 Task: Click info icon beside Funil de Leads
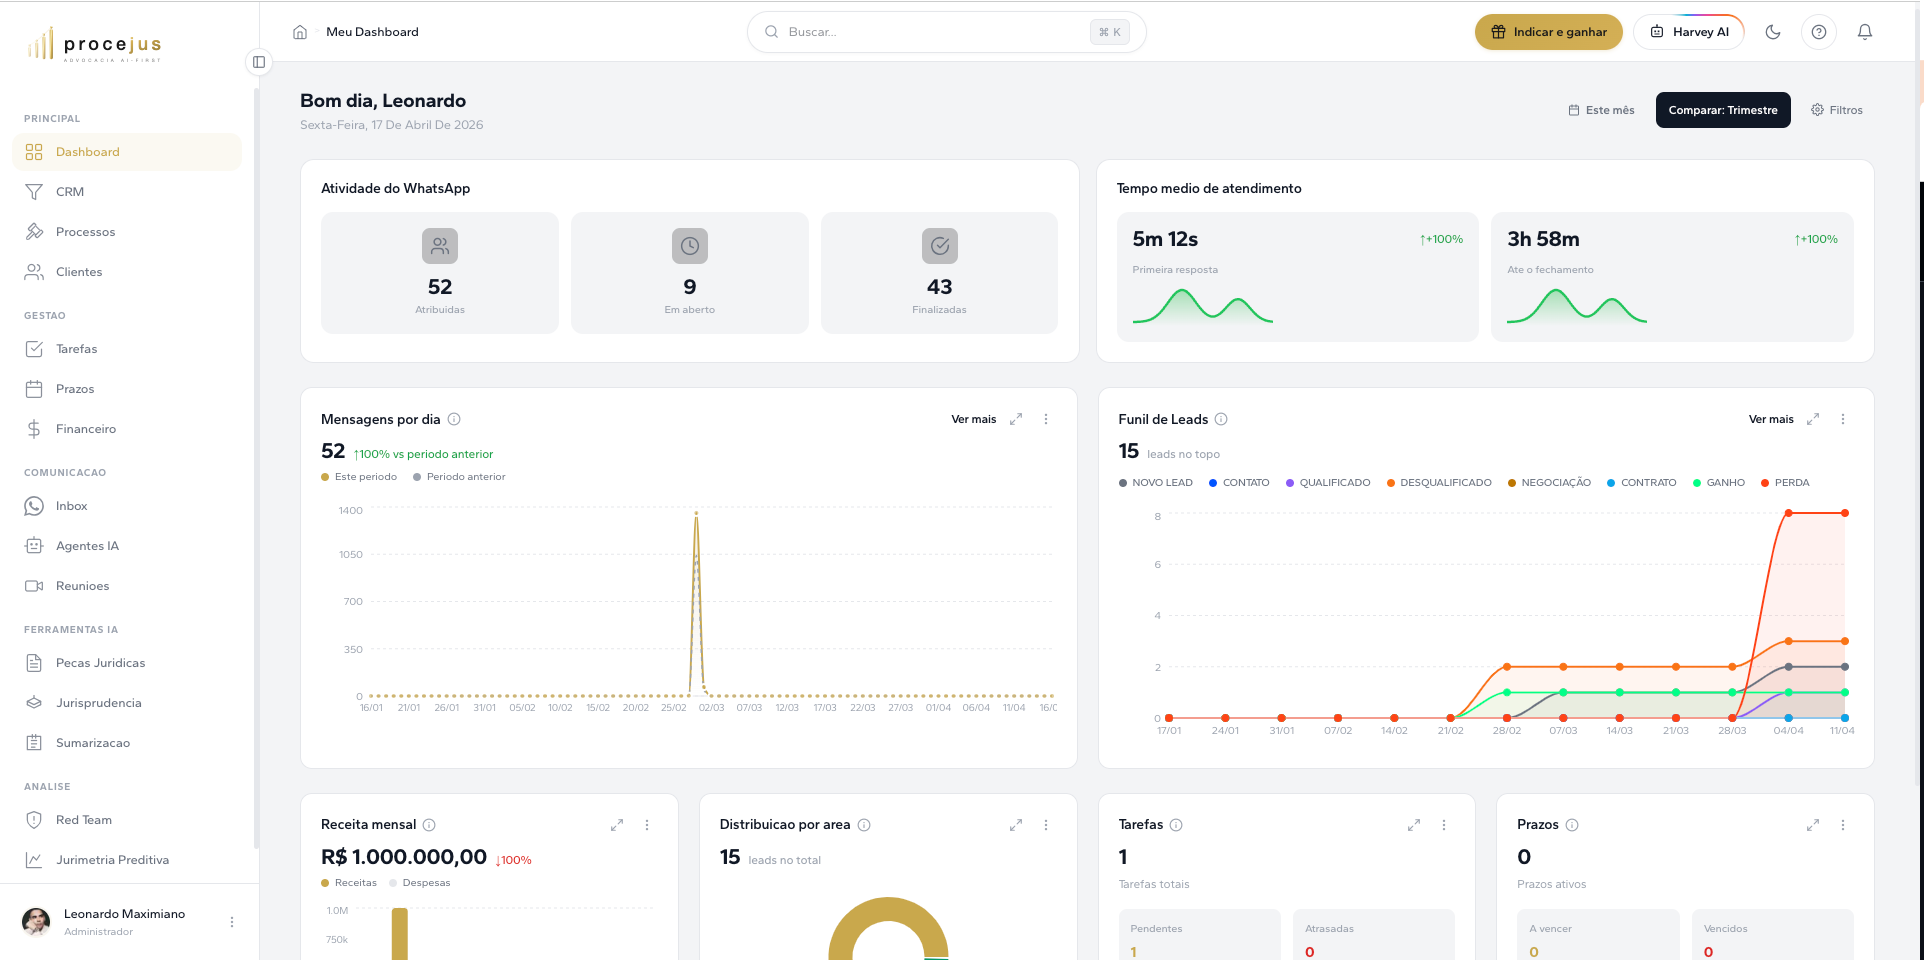pos(1221,419)
